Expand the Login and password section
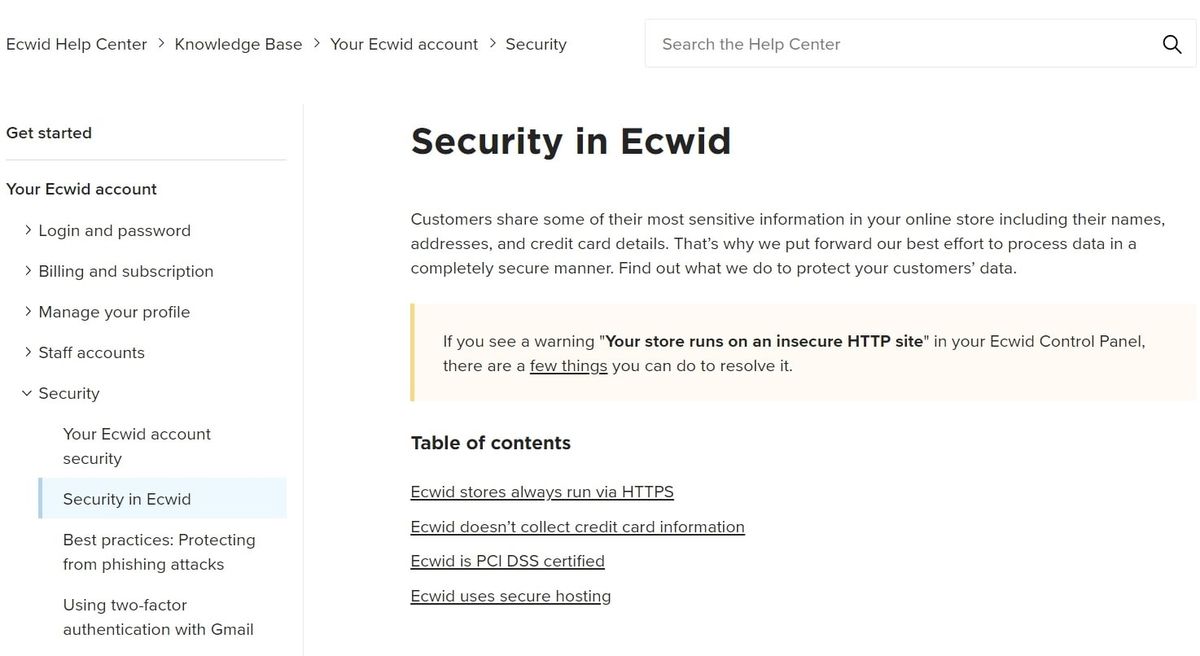The image size is (1200, 656). pyautogui.click(x=114, y=230)
